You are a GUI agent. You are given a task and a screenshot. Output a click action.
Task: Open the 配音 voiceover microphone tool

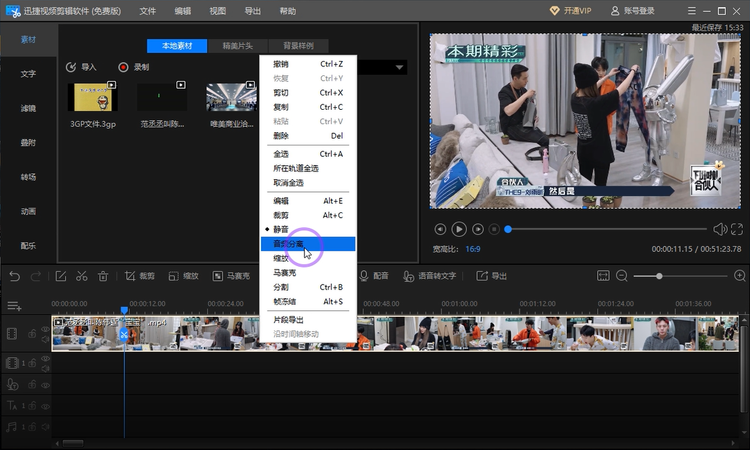click(374, 276)
